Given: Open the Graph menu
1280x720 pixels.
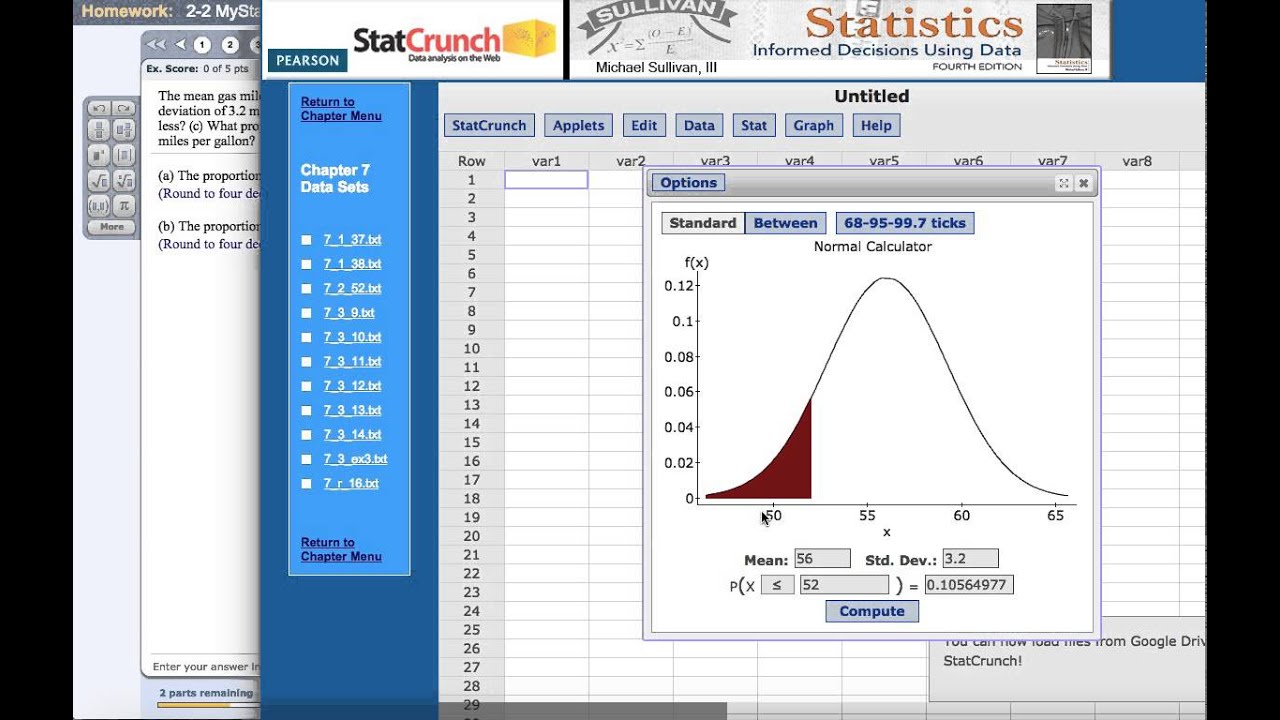Looking at the screenshot, I should tap(814, 125).
